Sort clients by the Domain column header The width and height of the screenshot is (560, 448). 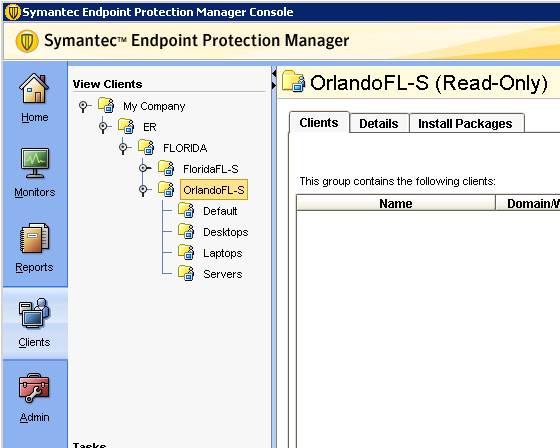528,203
